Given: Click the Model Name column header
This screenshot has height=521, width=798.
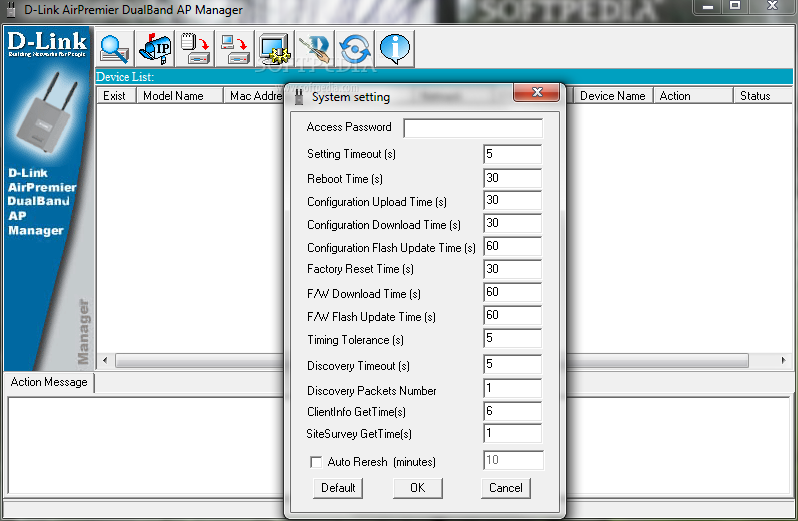Looking at the screenshot, I should coord(179,96).
